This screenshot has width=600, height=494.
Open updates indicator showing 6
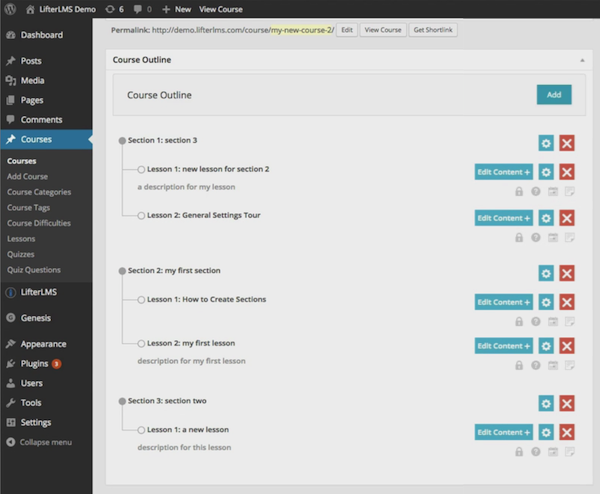click(115, 9)
